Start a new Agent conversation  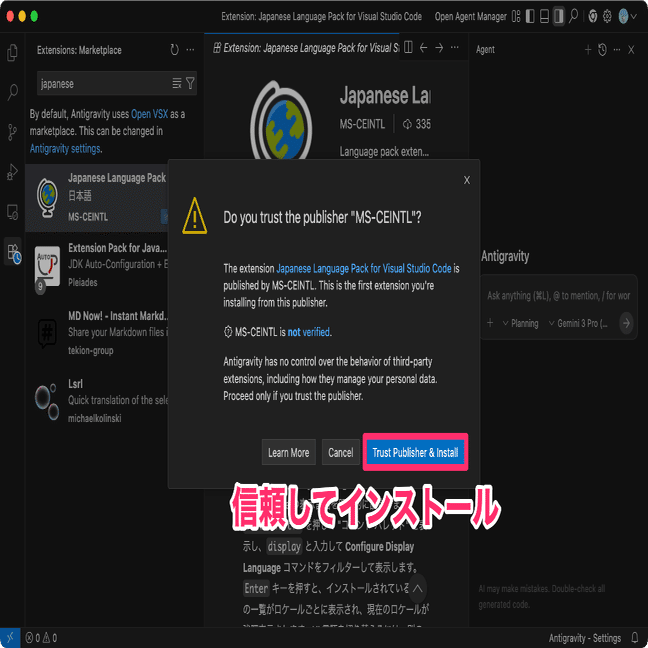coord(588,50)
